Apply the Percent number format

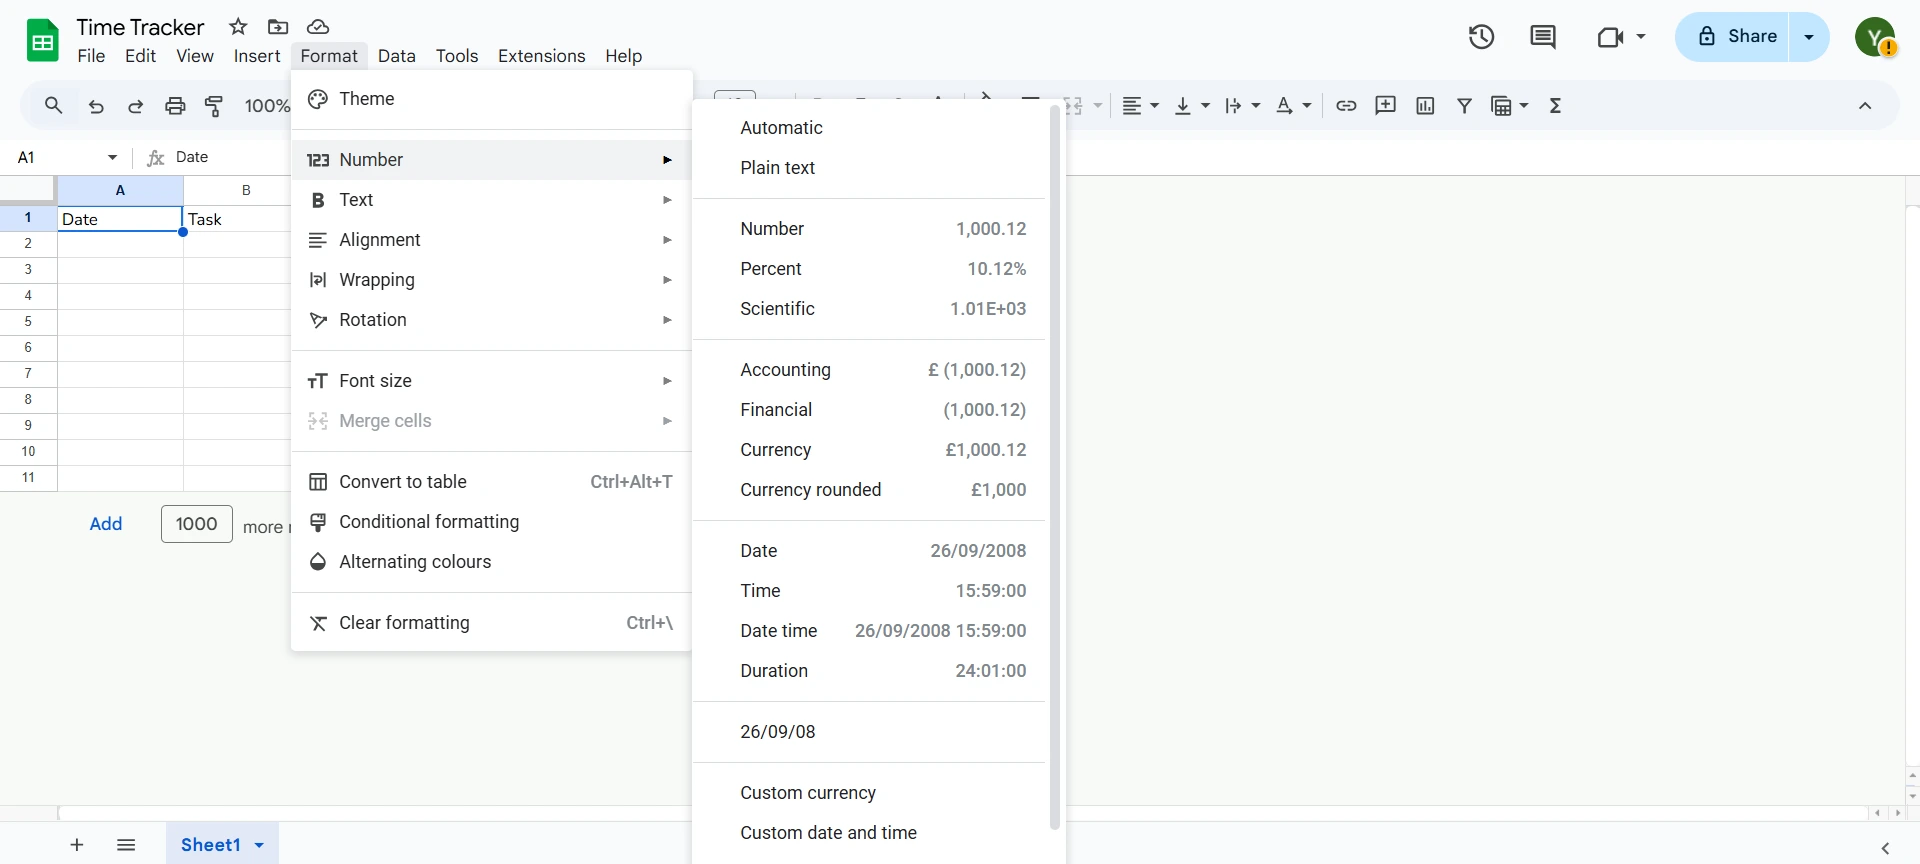870,269
